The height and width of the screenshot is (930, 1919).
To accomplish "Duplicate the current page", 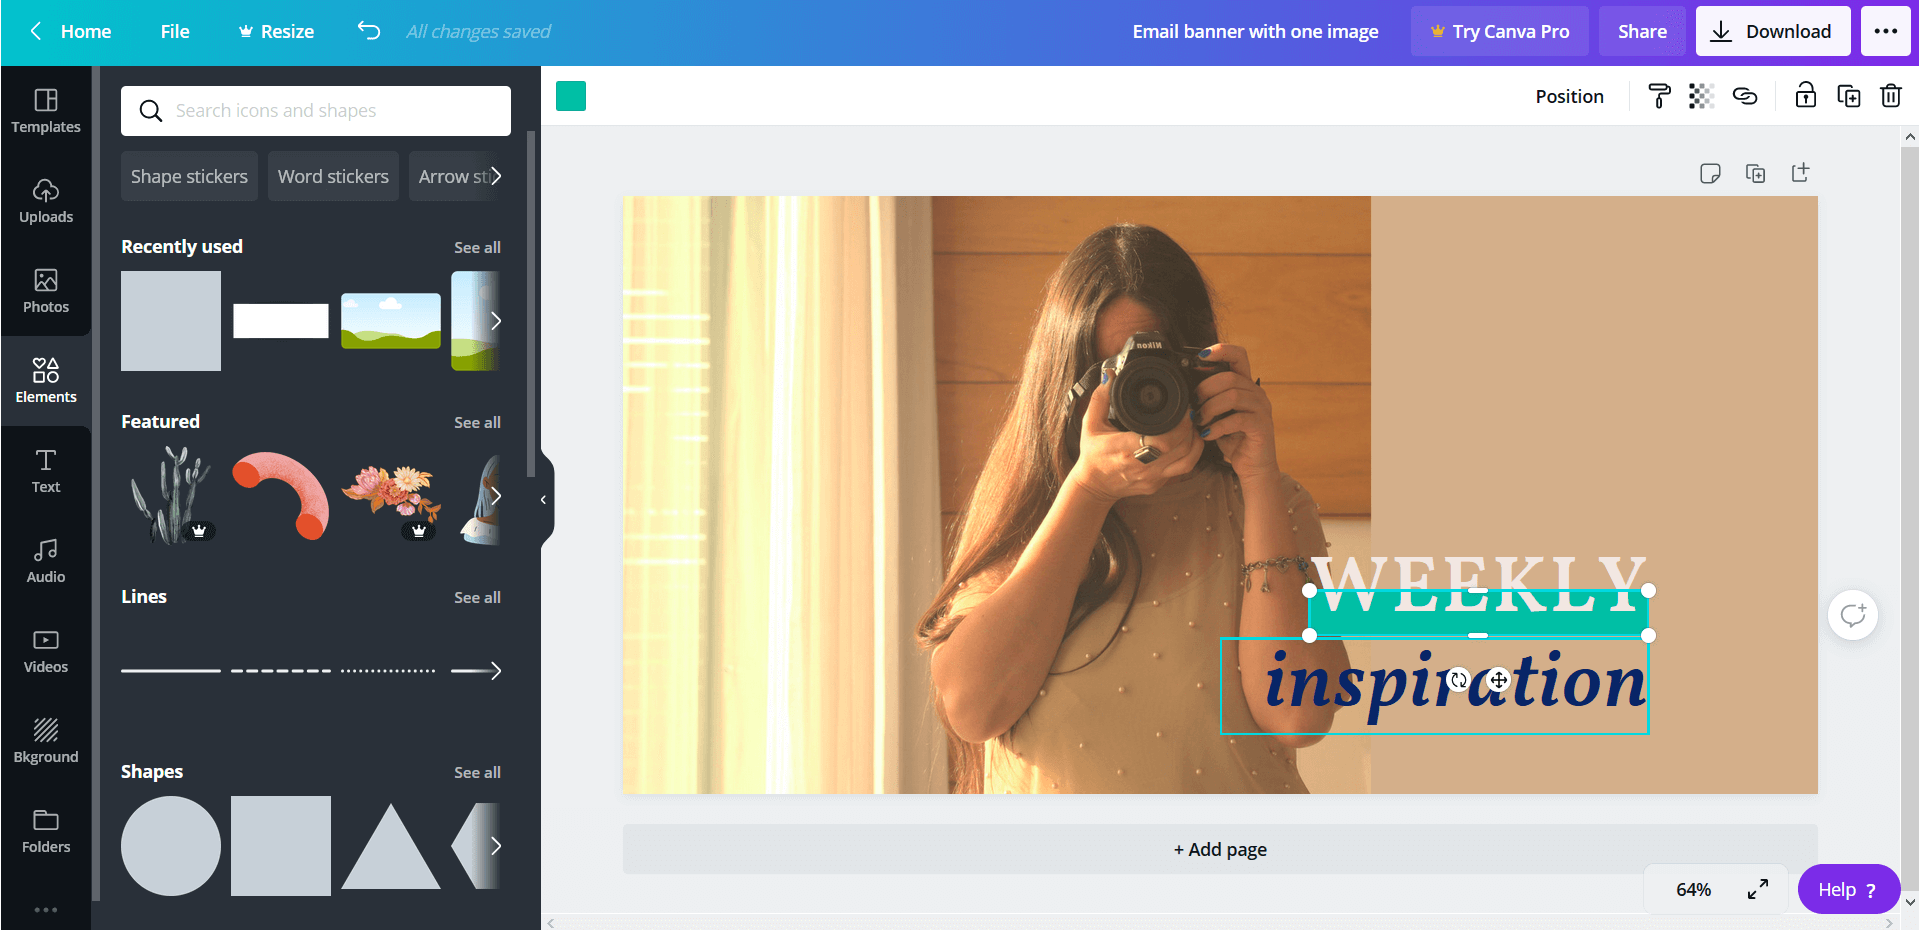I will [1756, 172].
